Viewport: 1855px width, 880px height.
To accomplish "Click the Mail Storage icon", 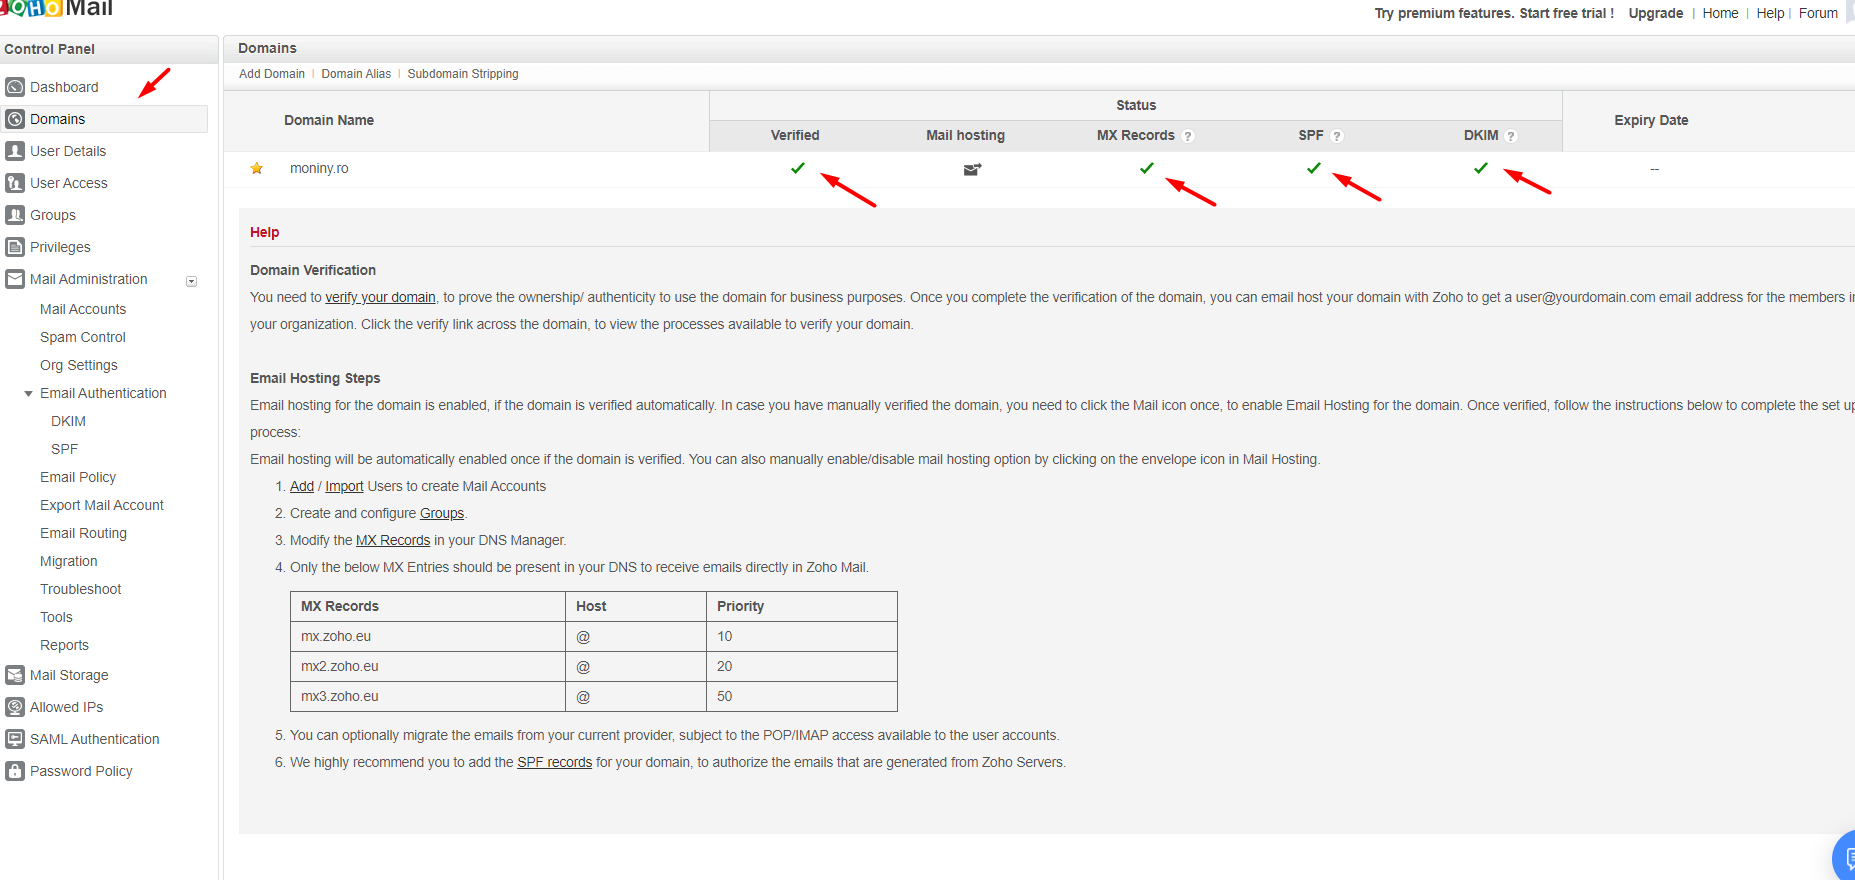I will 15,675.
